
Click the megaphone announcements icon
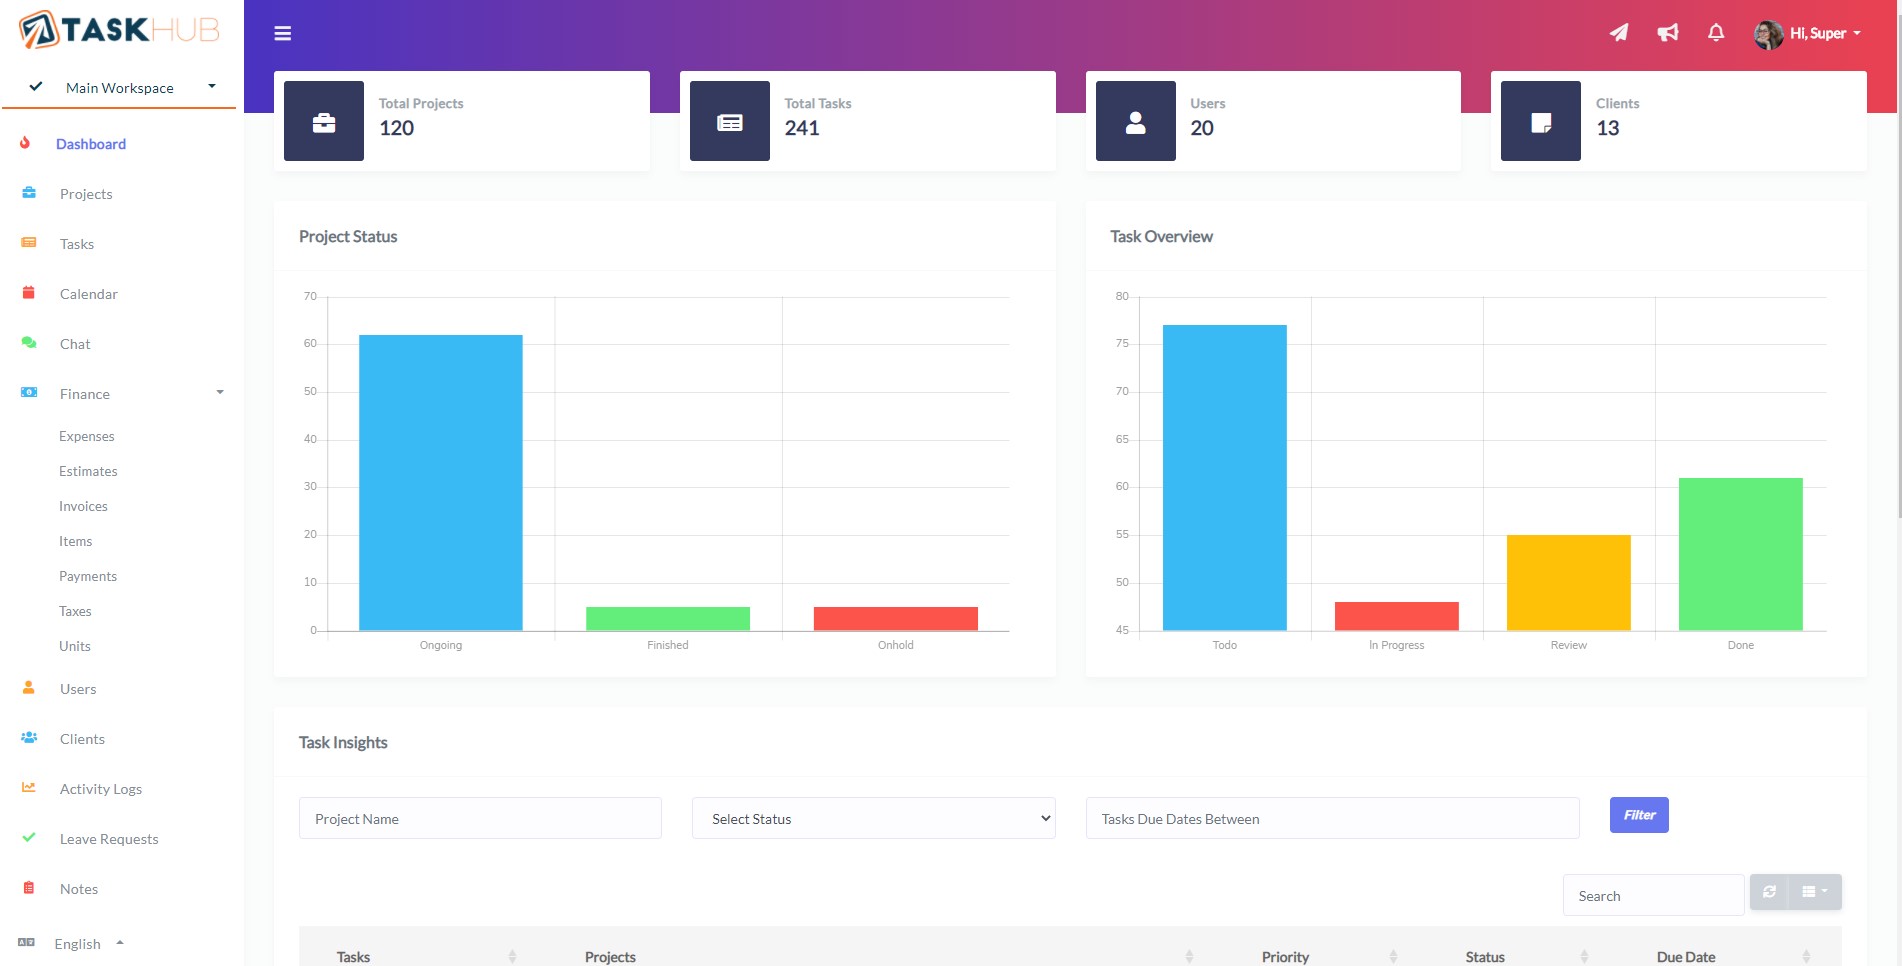(x=1667, y=33)
